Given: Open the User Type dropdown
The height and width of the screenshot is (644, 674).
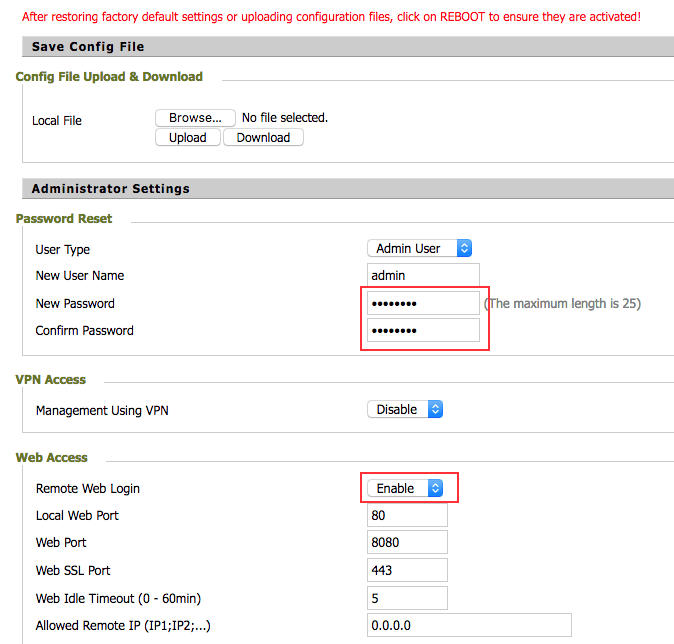Looking at the screenshot, I should (x=419, y=249).
